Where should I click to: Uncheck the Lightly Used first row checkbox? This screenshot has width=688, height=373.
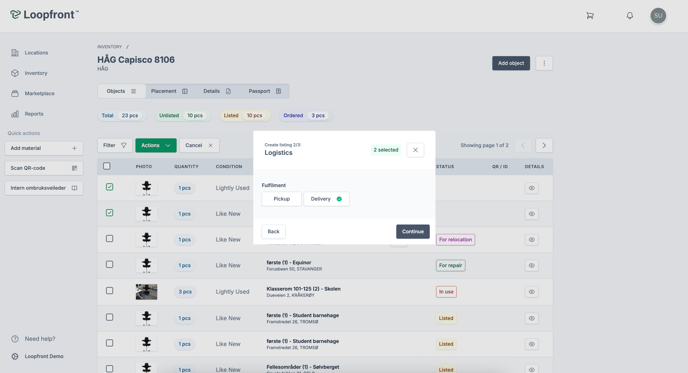coord(109,187)
